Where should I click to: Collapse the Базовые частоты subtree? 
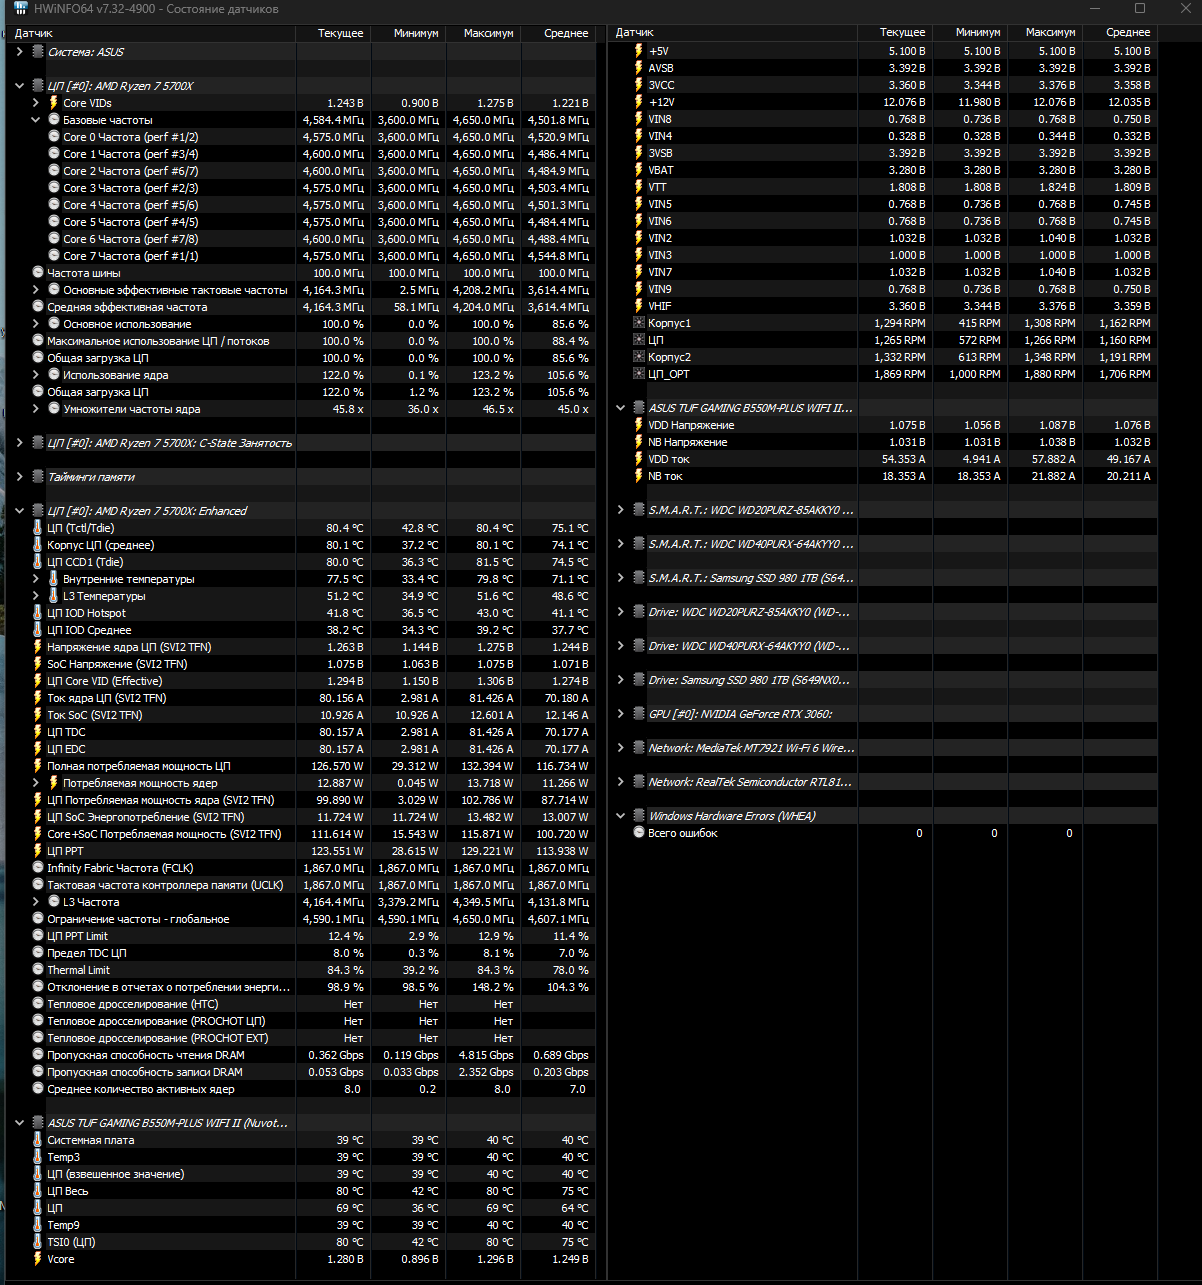pos(36,120)
